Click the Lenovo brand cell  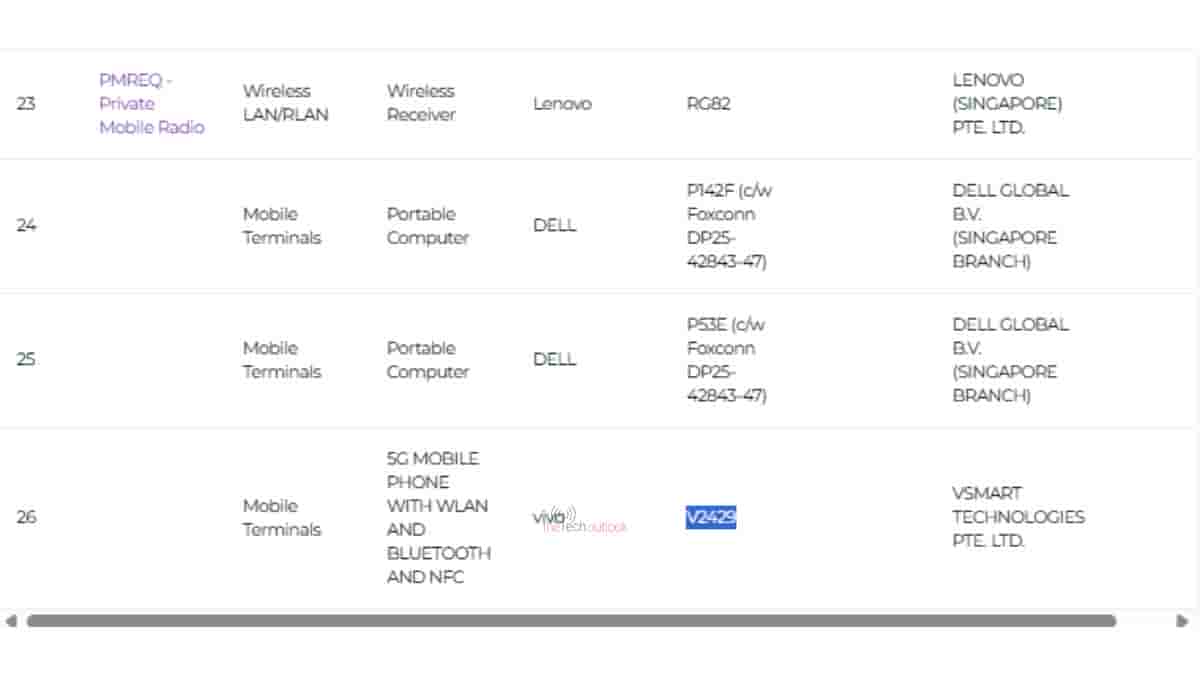(562, 103)
